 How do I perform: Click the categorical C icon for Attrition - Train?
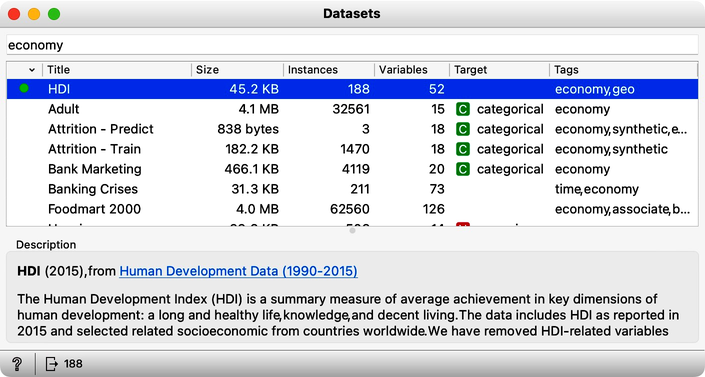point(463,149)
